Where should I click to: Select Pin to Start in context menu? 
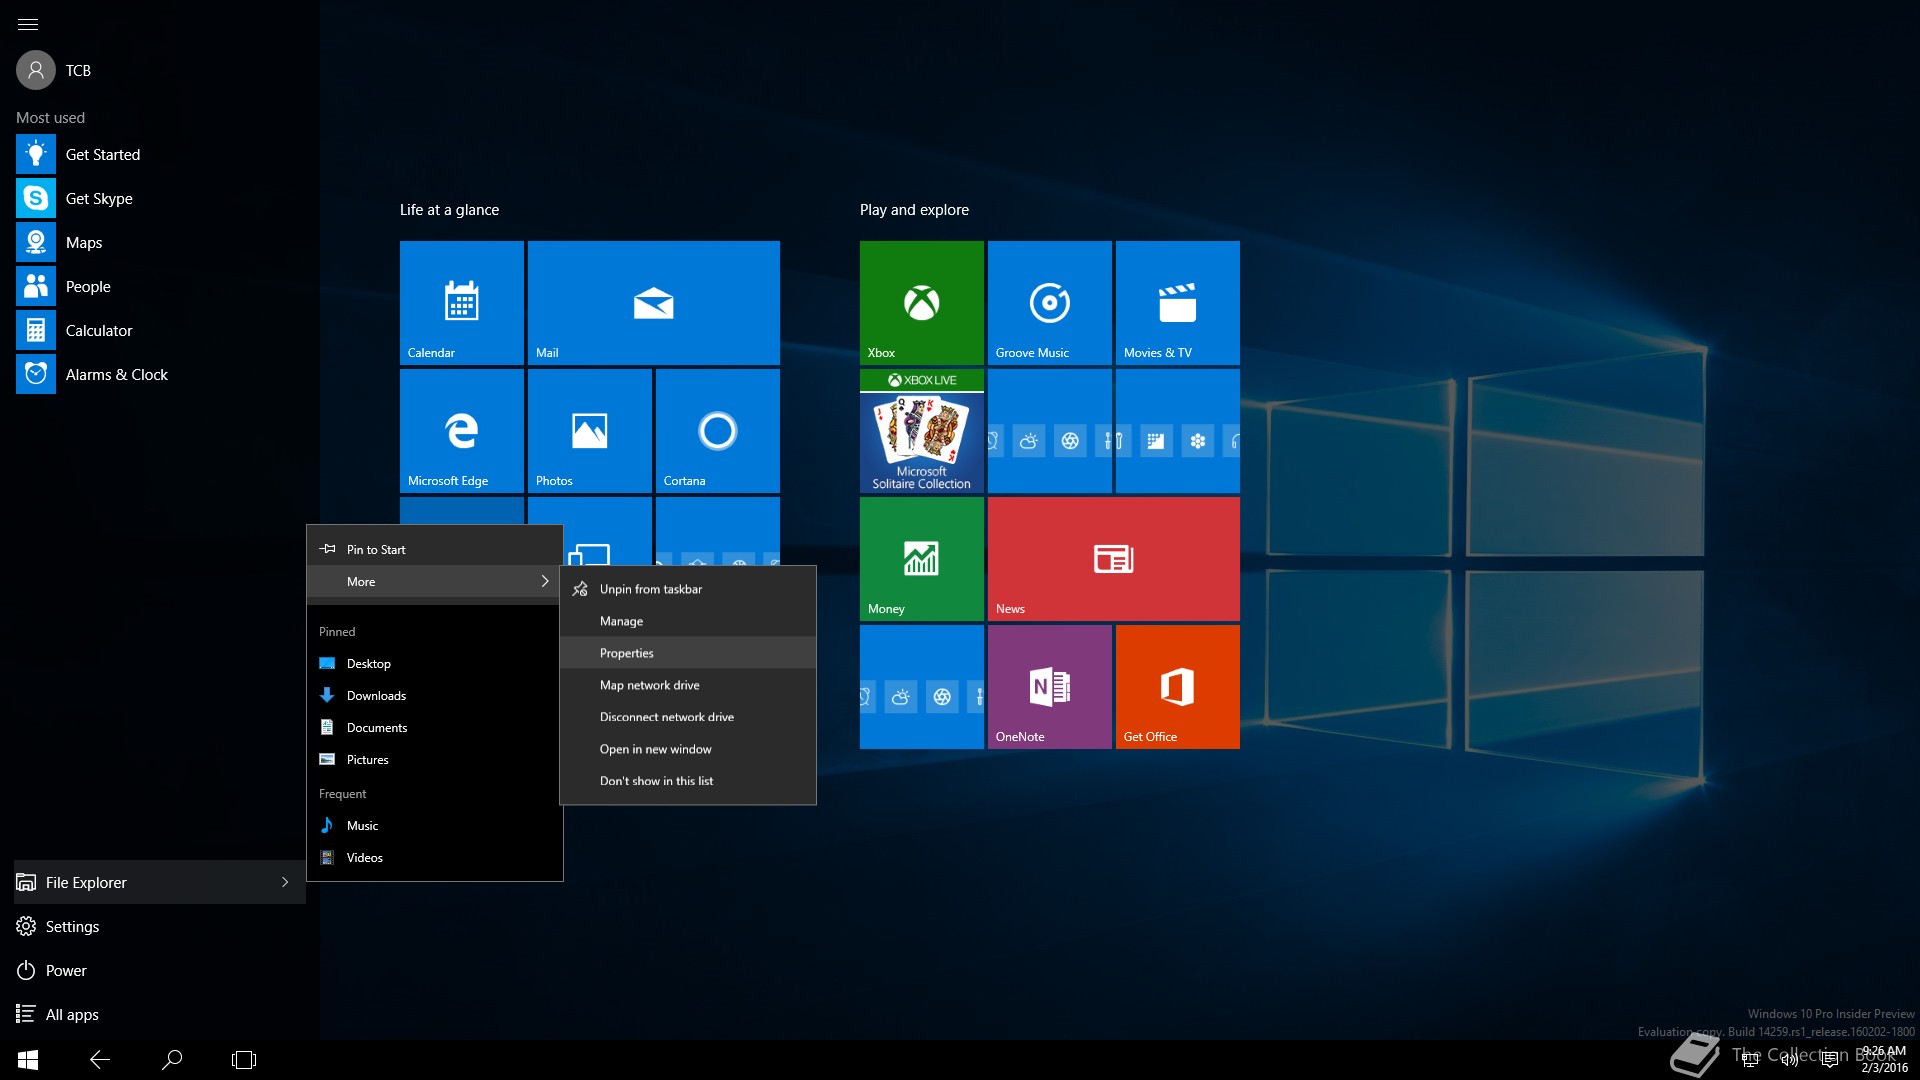click(x=434, y=549)
